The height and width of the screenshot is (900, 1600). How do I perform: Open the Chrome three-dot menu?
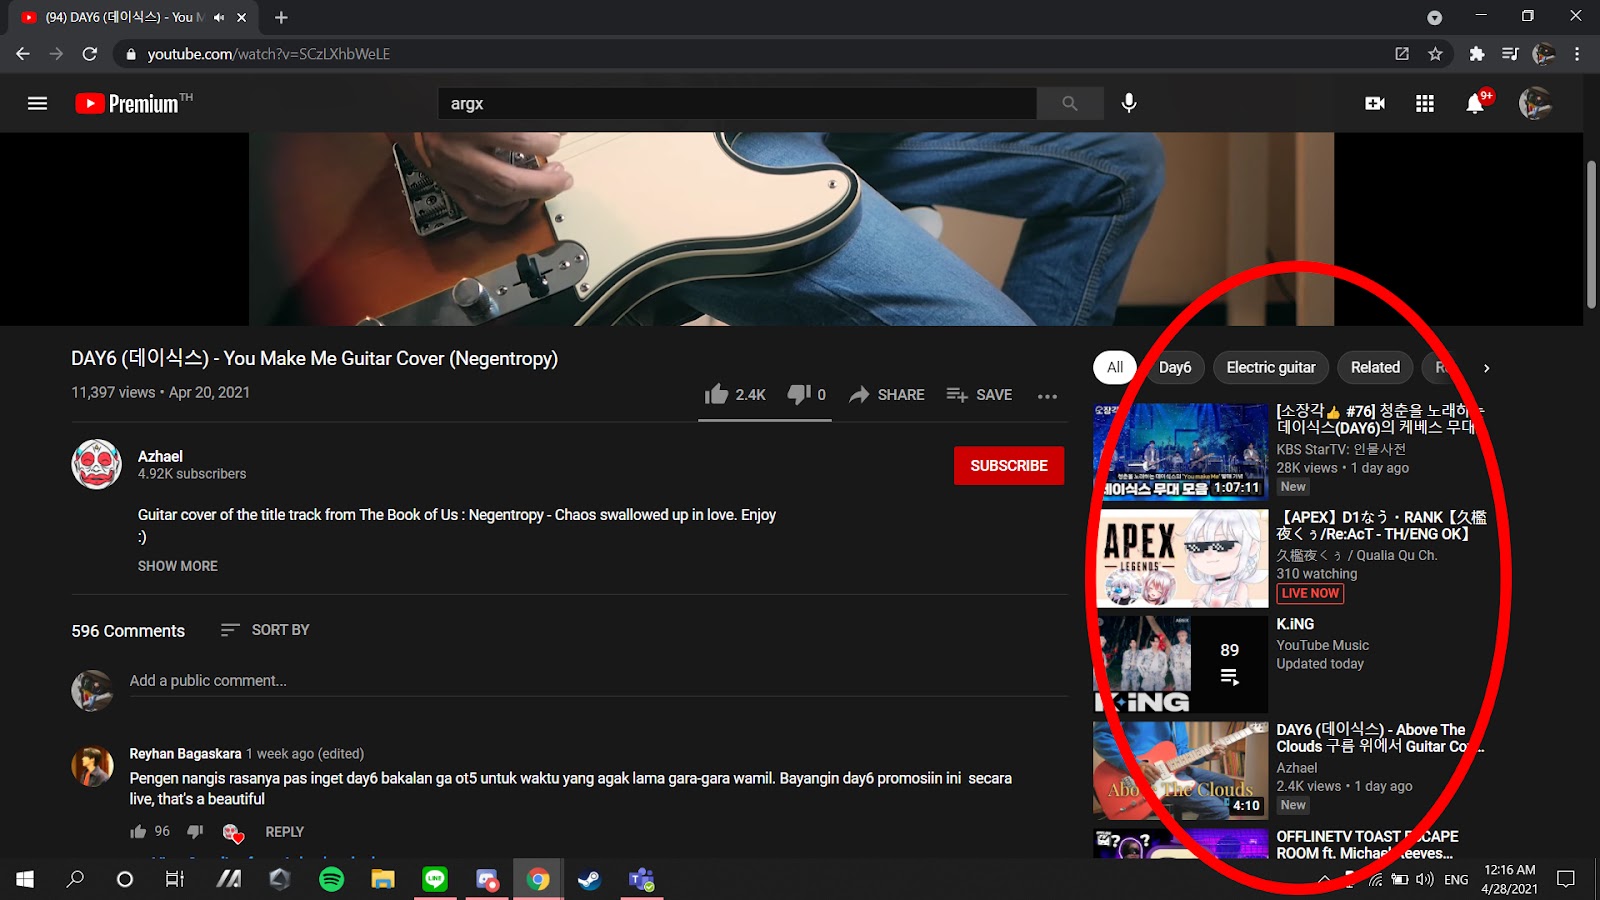[x=1577, y=54]
